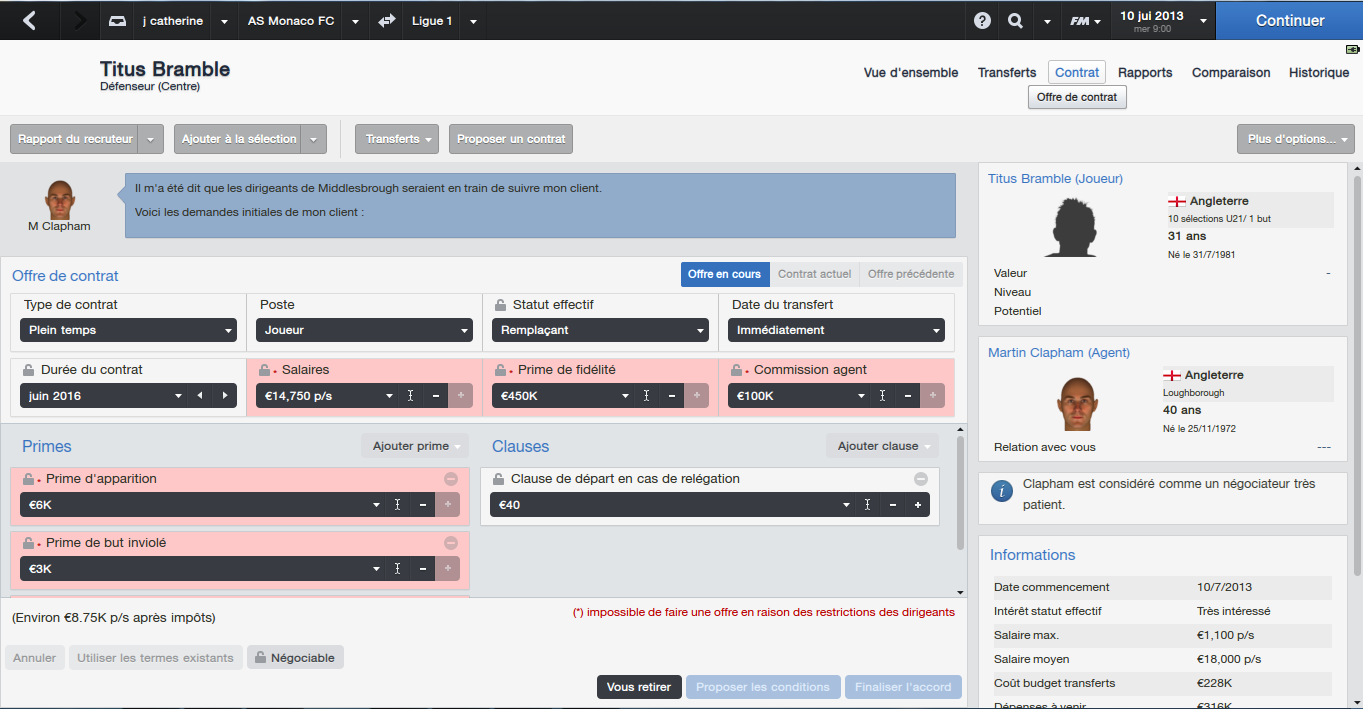
Task: Click Ajouter à la sélection
Action: (x=239, y=139)
